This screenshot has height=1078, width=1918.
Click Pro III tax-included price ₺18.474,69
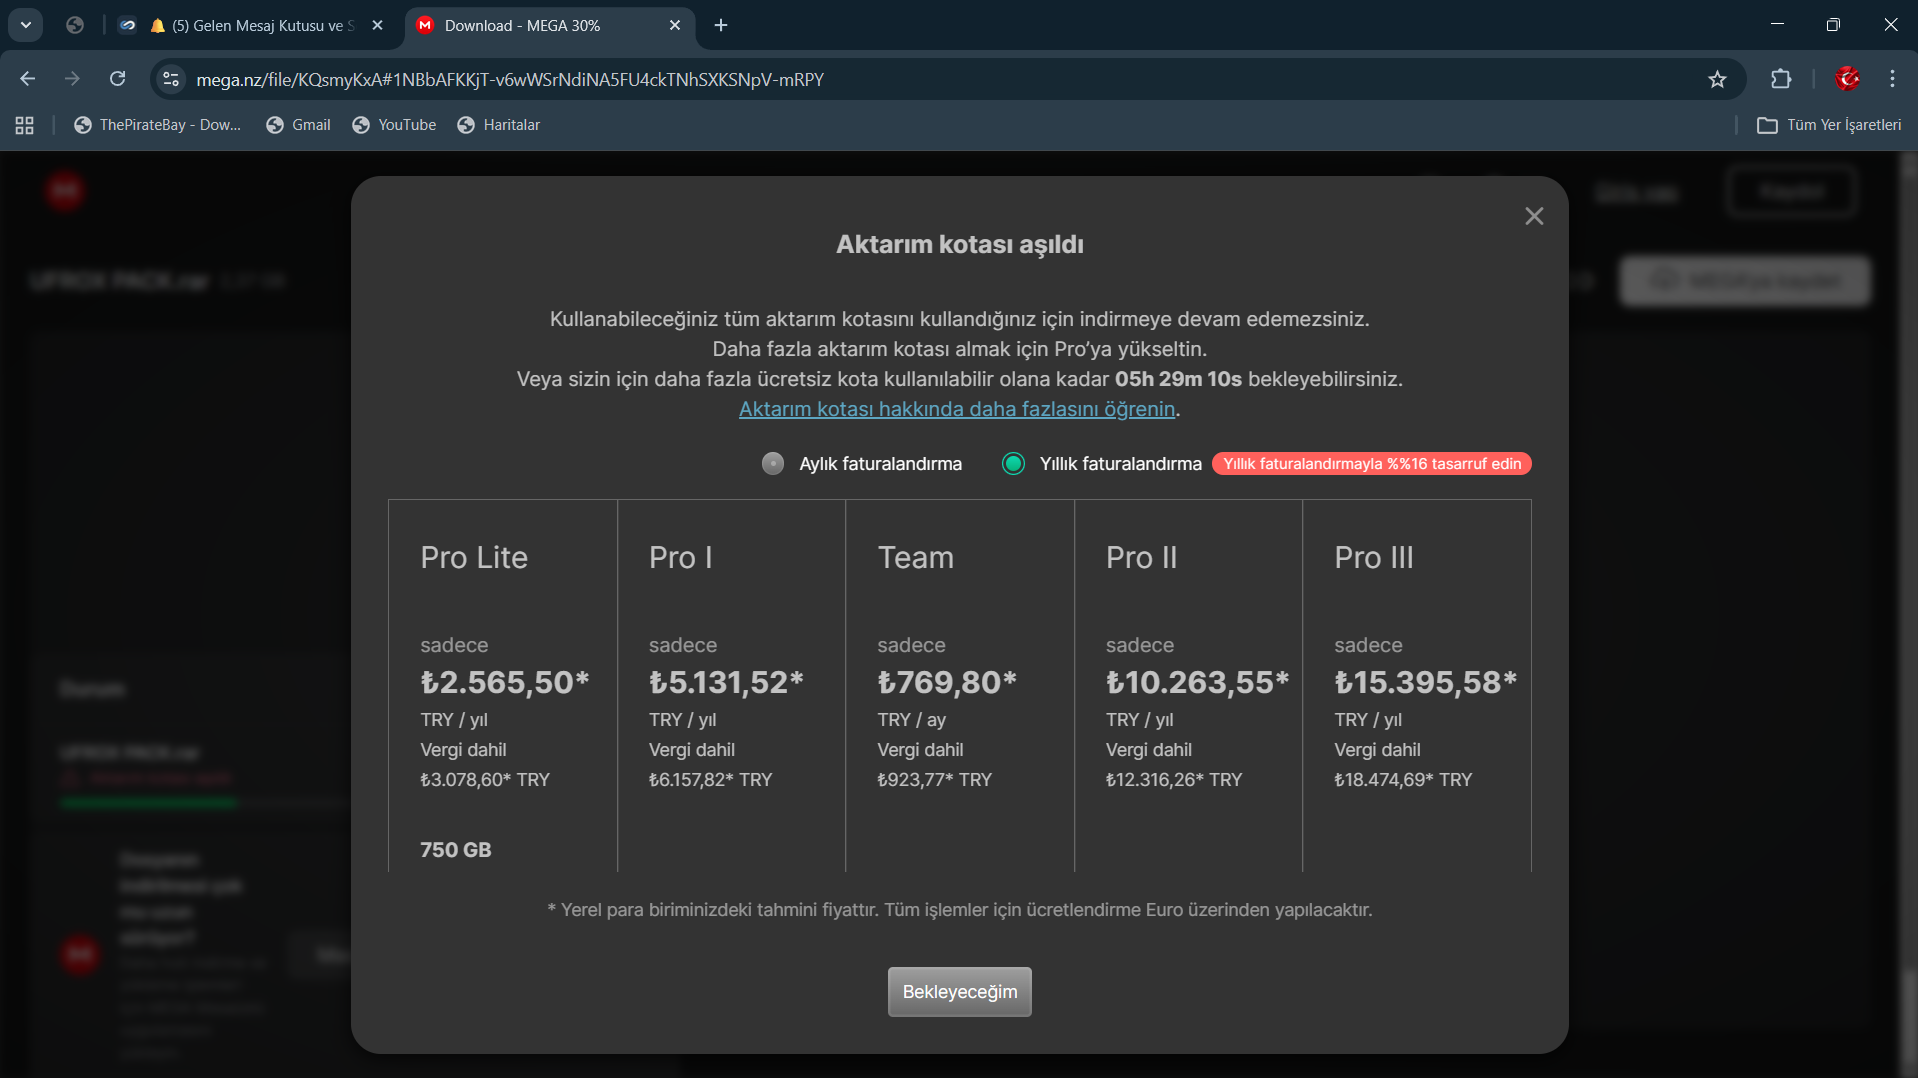pos(1403,780)
